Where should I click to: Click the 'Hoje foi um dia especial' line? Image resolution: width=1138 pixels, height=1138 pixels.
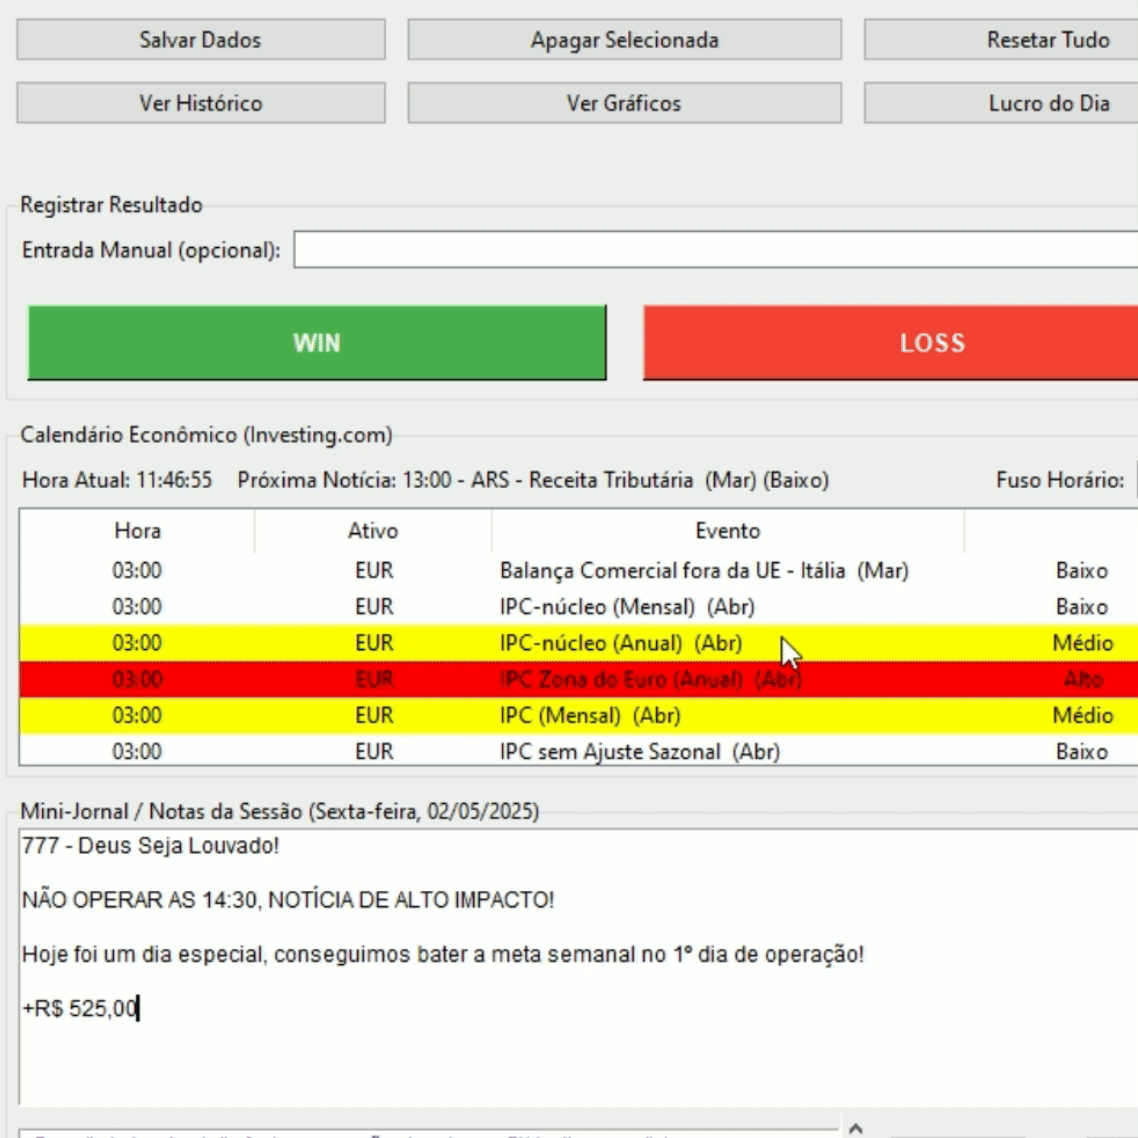pos(443,954)
